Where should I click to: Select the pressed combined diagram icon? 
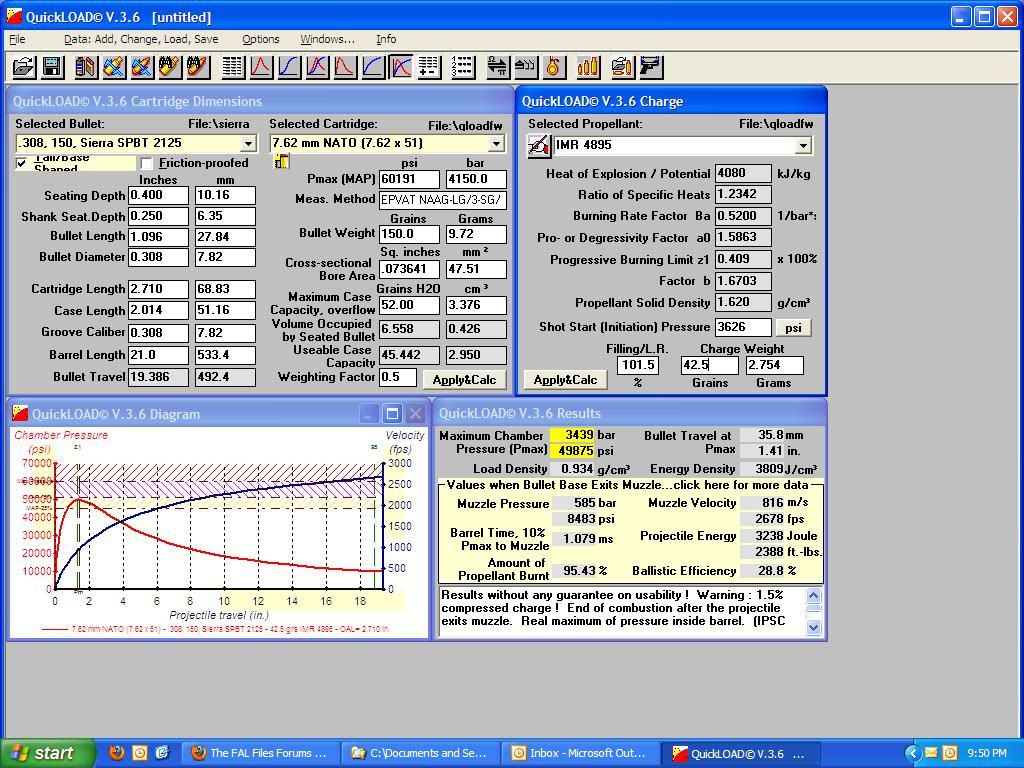pos(401,67)
